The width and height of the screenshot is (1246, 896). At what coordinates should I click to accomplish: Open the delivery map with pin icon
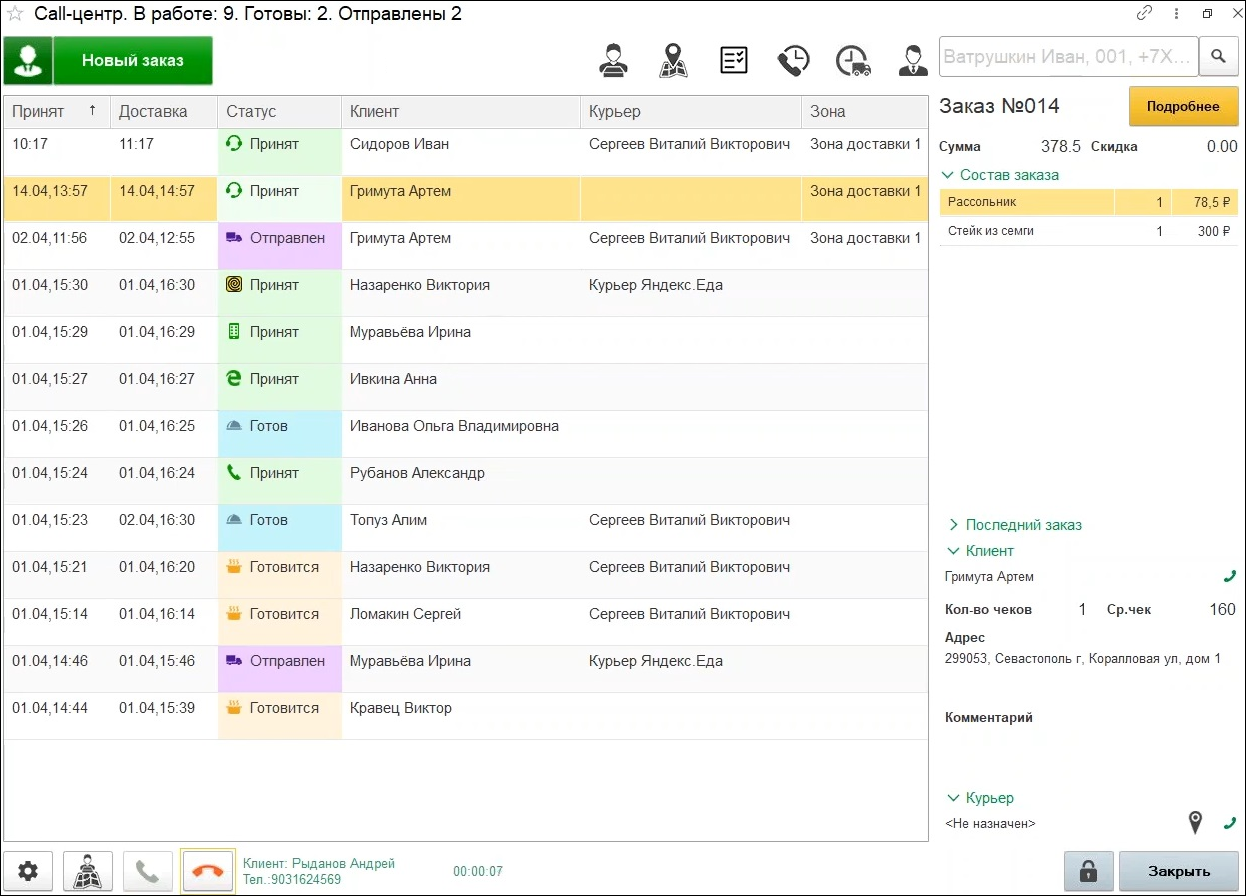(673, 60)
